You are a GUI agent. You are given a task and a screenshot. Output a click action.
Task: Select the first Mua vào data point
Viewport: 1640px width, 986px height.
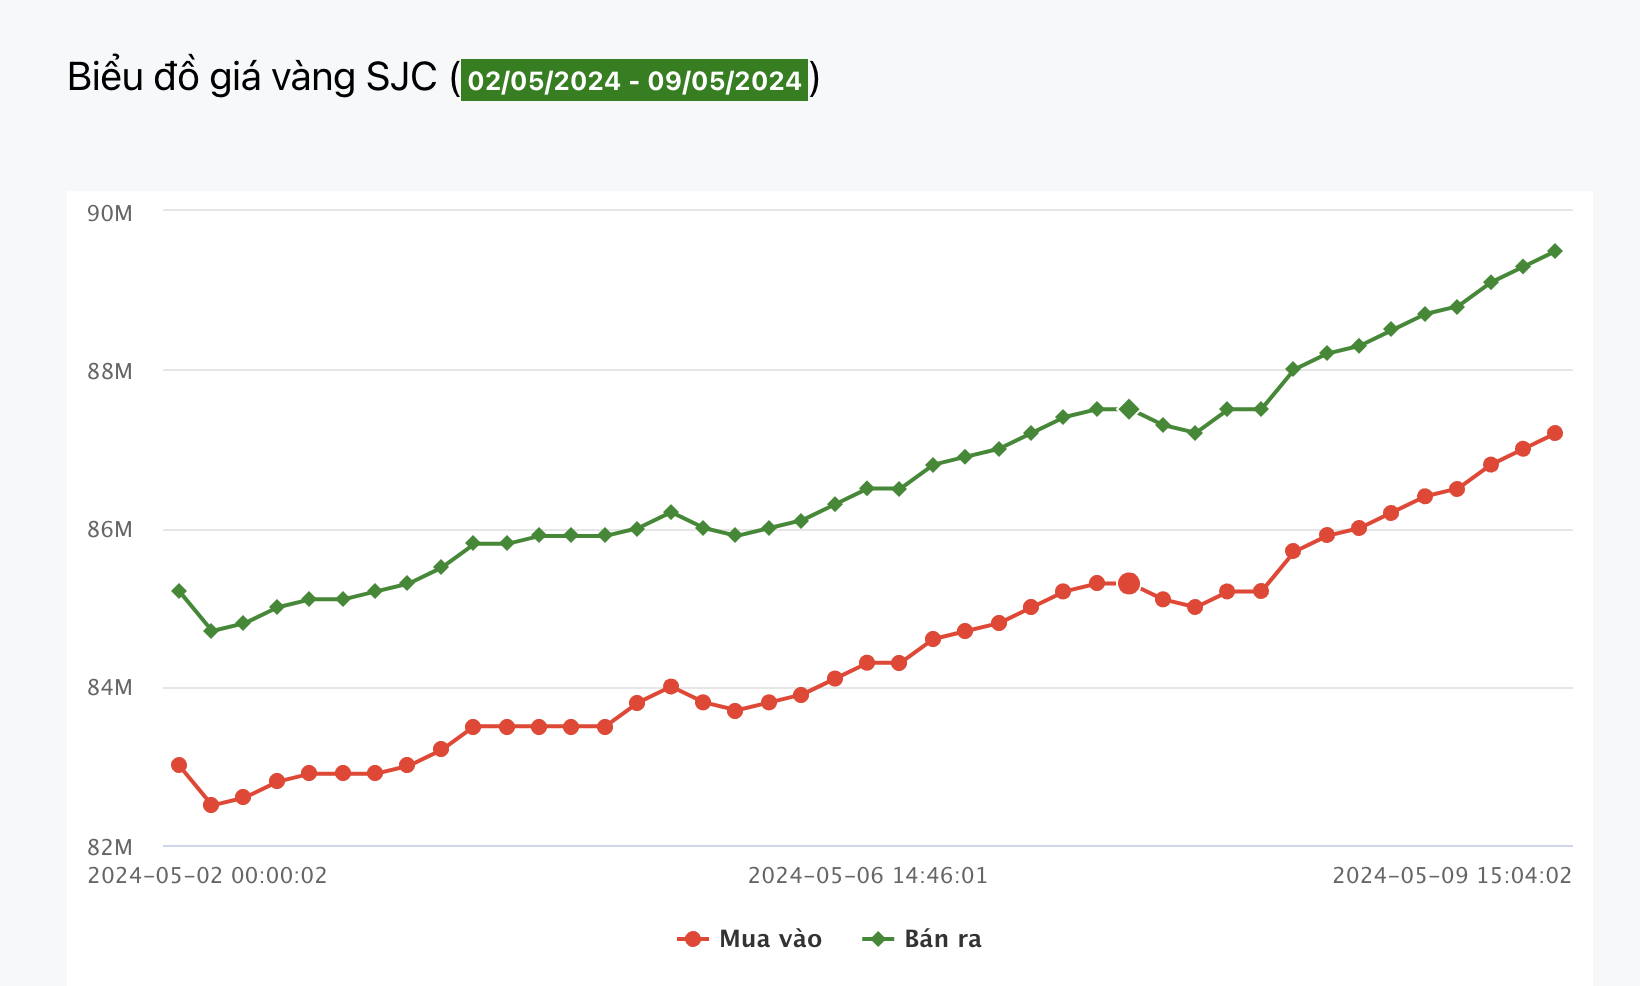[179, 765]
